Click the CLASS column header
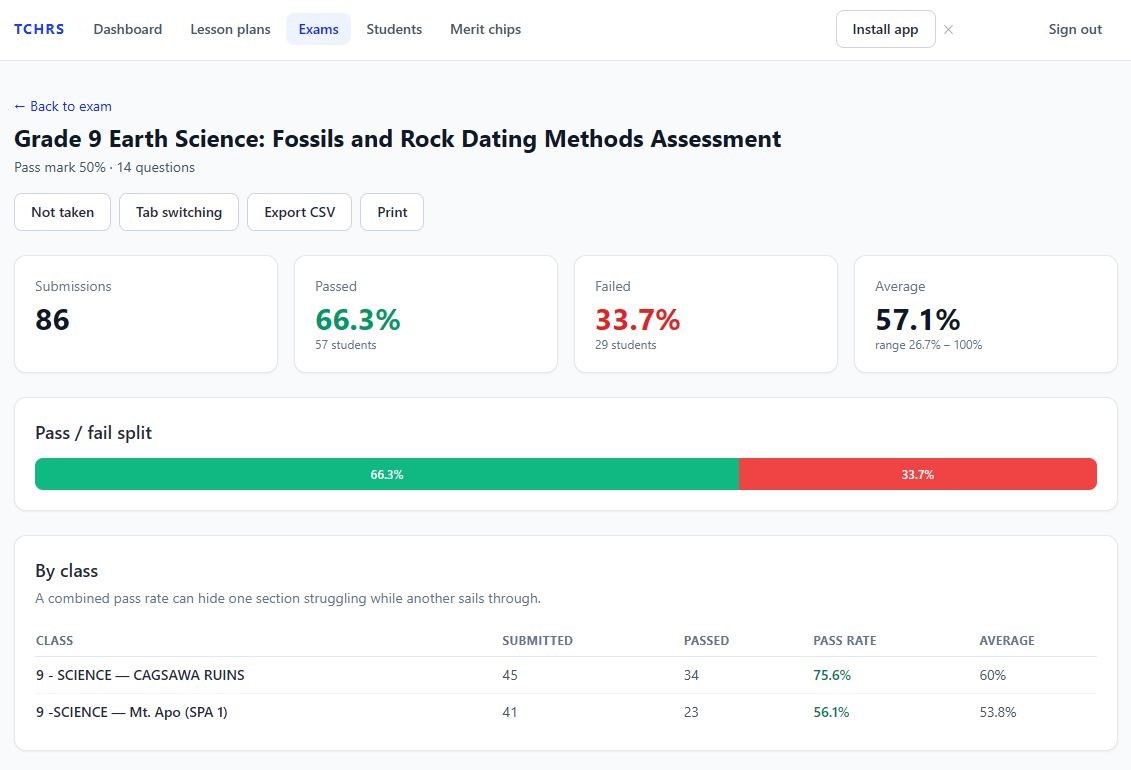 [54, 640]
